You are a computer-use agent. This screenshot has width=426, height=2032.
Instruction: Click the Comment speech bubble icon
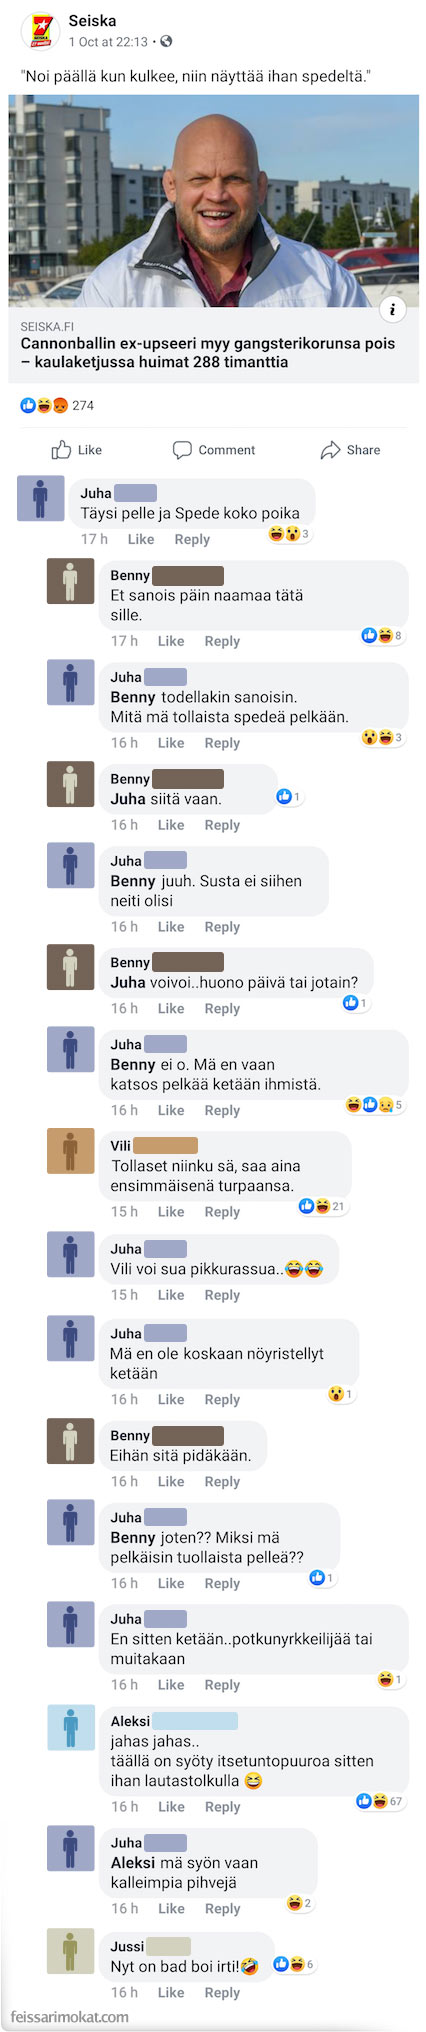point(182,450)
